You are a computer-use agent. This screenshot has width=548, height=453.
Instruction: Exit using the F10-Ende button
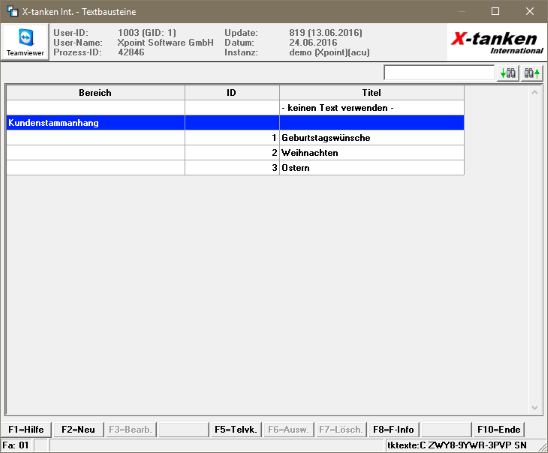[x=499, y=430]
